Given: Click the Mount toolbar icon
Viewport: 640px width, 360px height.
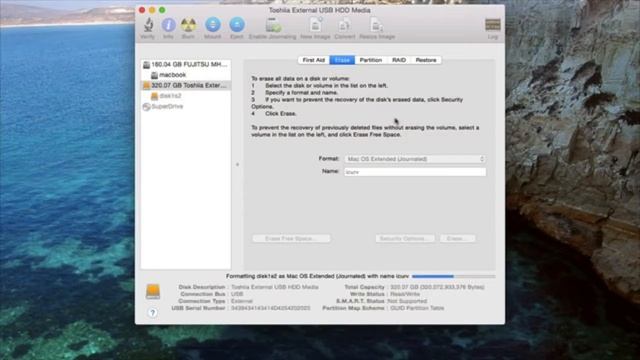Looking at the screenshot, I should point(213,25).
